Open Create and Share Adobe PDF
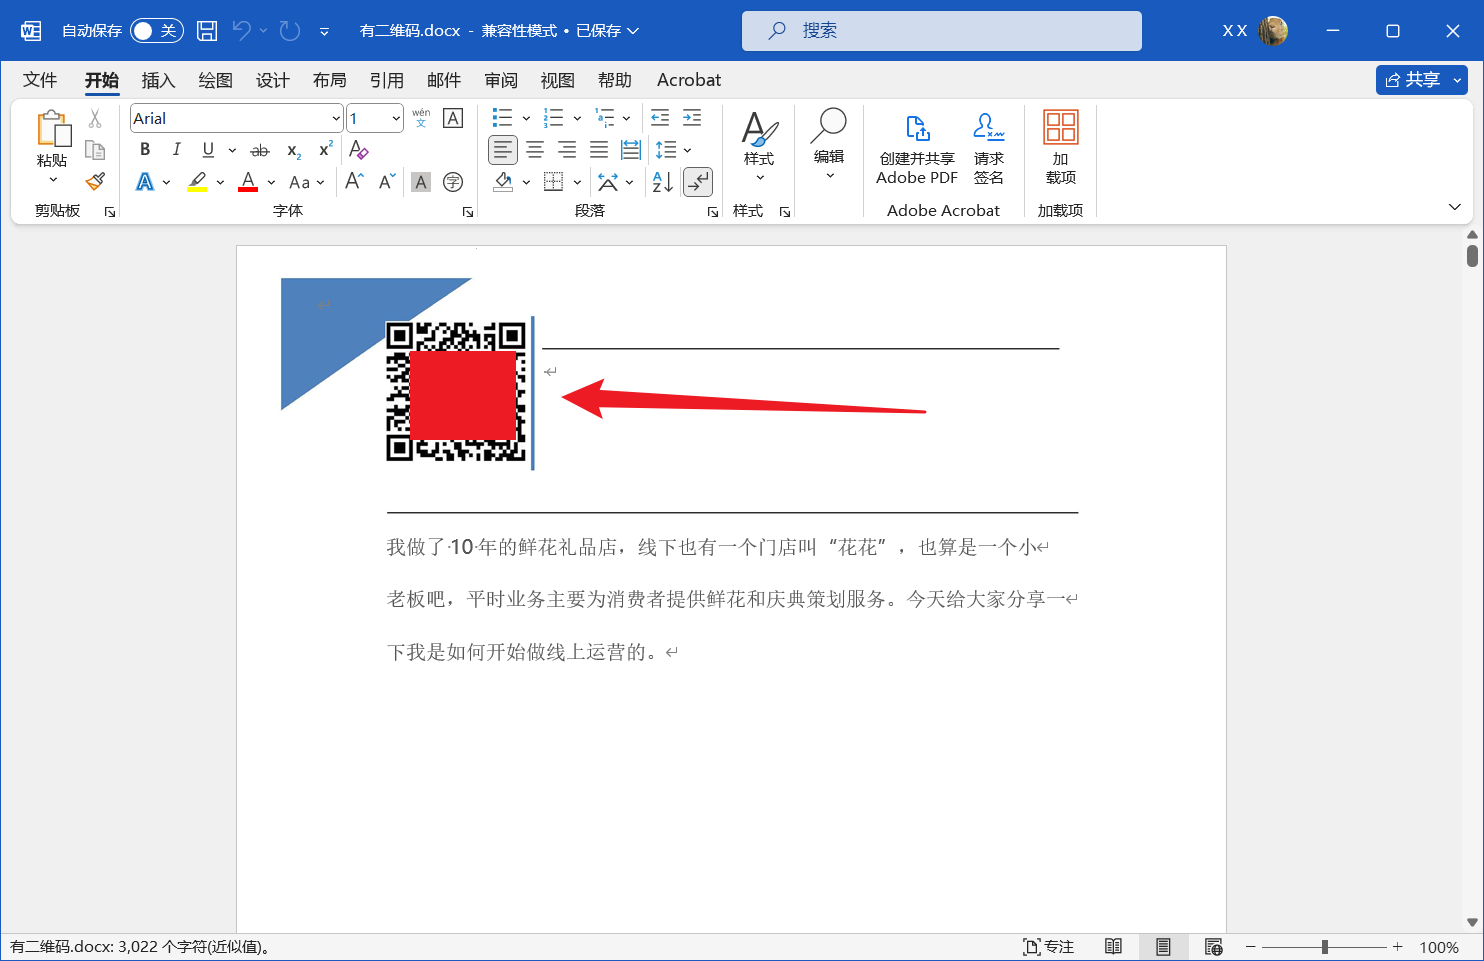Screen dimensions: 1484x961 (x=916, y=150)
